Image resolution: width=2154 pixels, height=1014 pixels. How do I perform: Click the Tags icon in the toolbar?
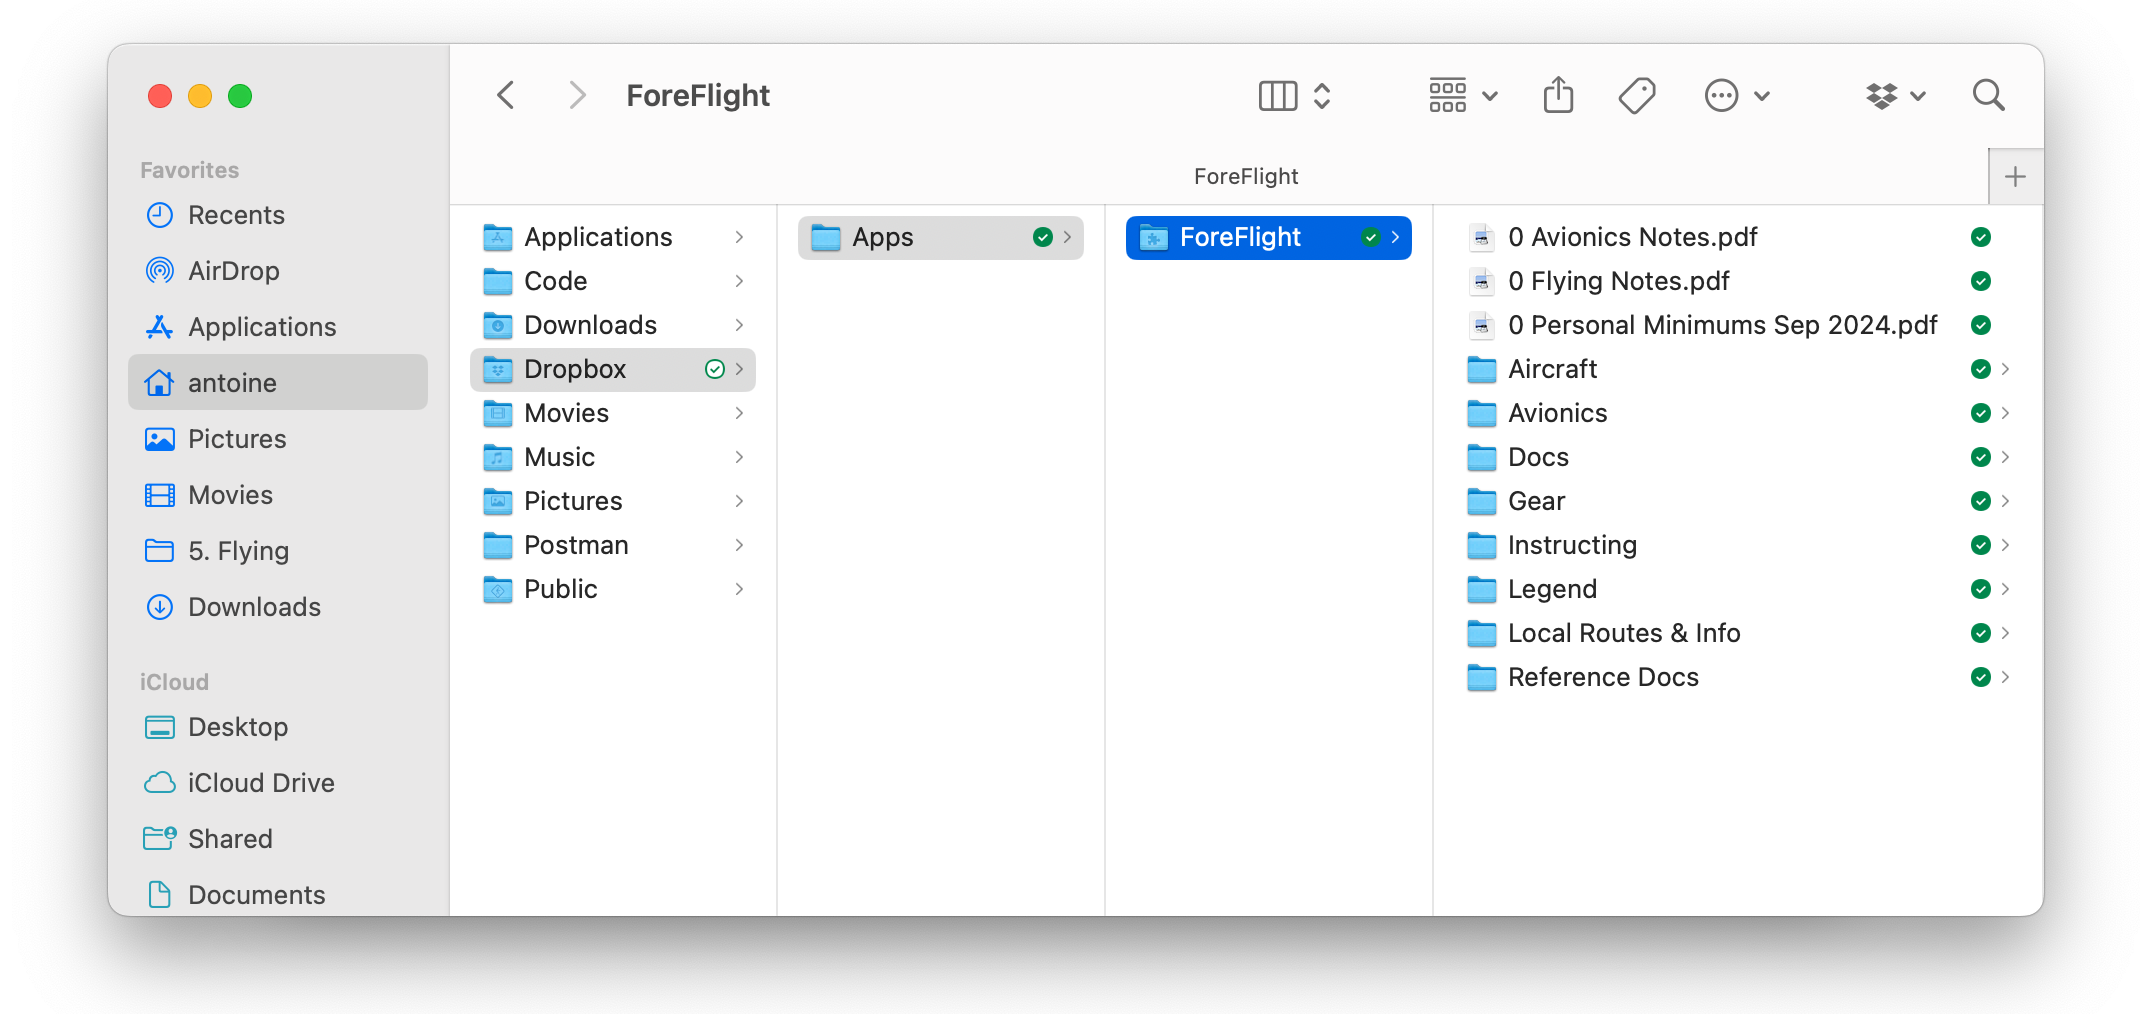(1637, 95)
